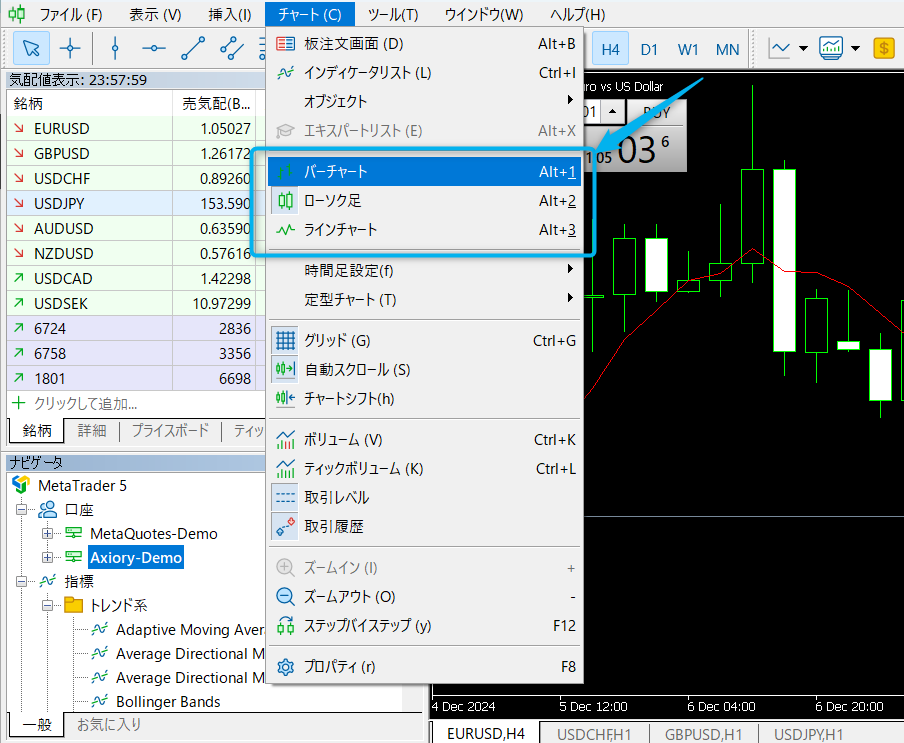Click the Zoom Out magnifier icon
904x743 pixels.
tap(285, 596)
